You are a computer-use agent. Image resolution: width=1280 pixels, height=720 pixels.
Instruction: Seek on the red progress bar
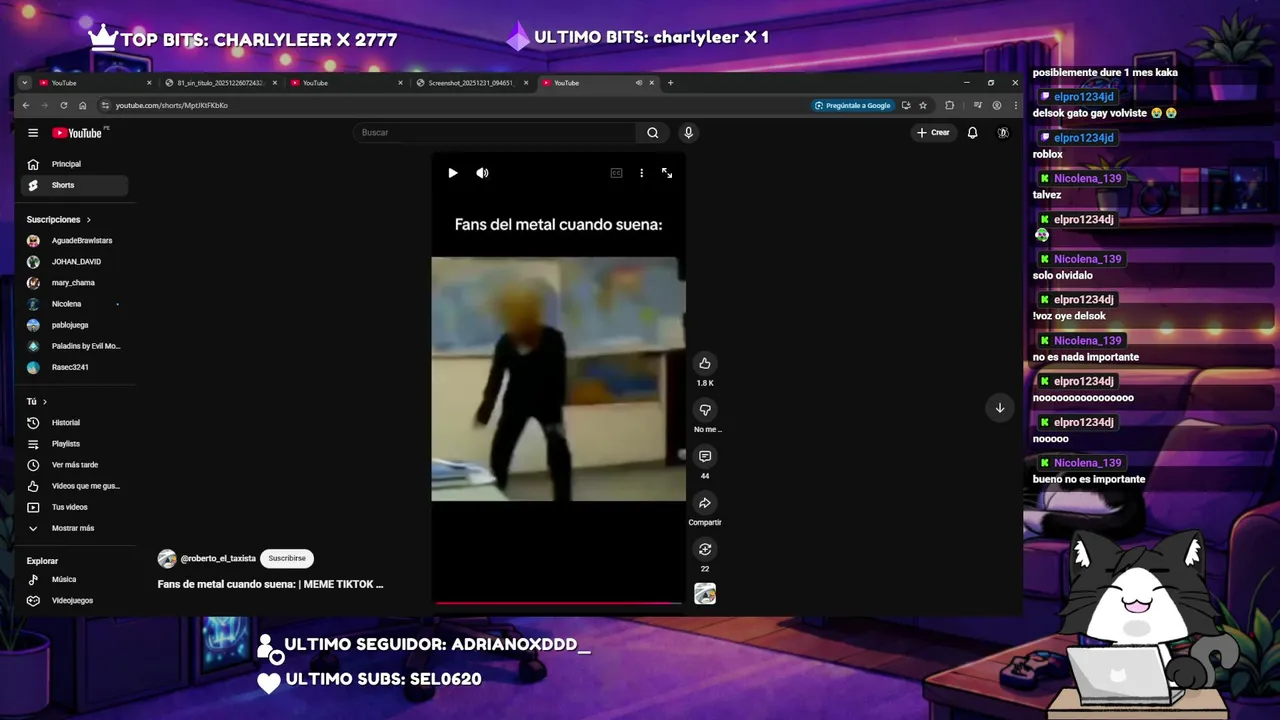558,603
